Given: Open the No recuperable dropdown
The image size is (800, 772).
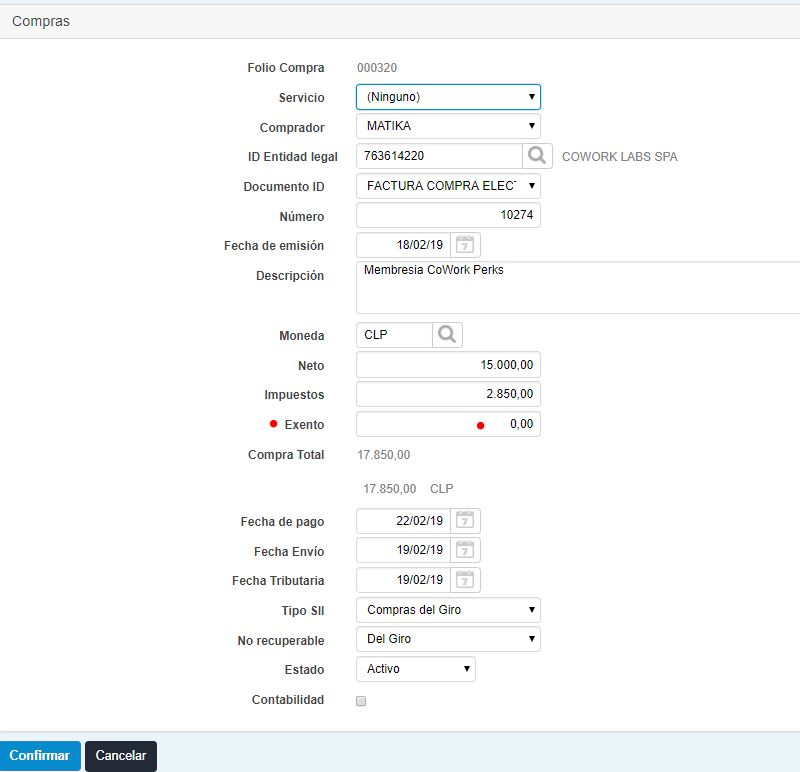Looking at the screenshot, I should point(448,639).
